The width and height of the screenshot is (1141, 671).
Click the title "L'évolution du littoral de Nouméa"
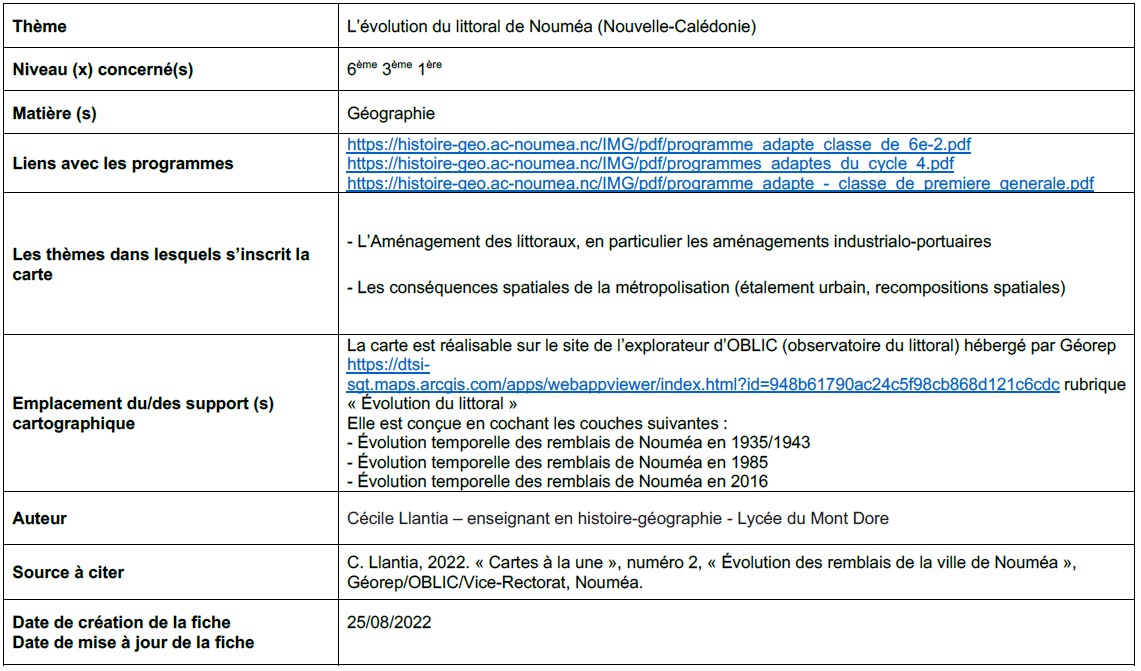tap(551, 27)
